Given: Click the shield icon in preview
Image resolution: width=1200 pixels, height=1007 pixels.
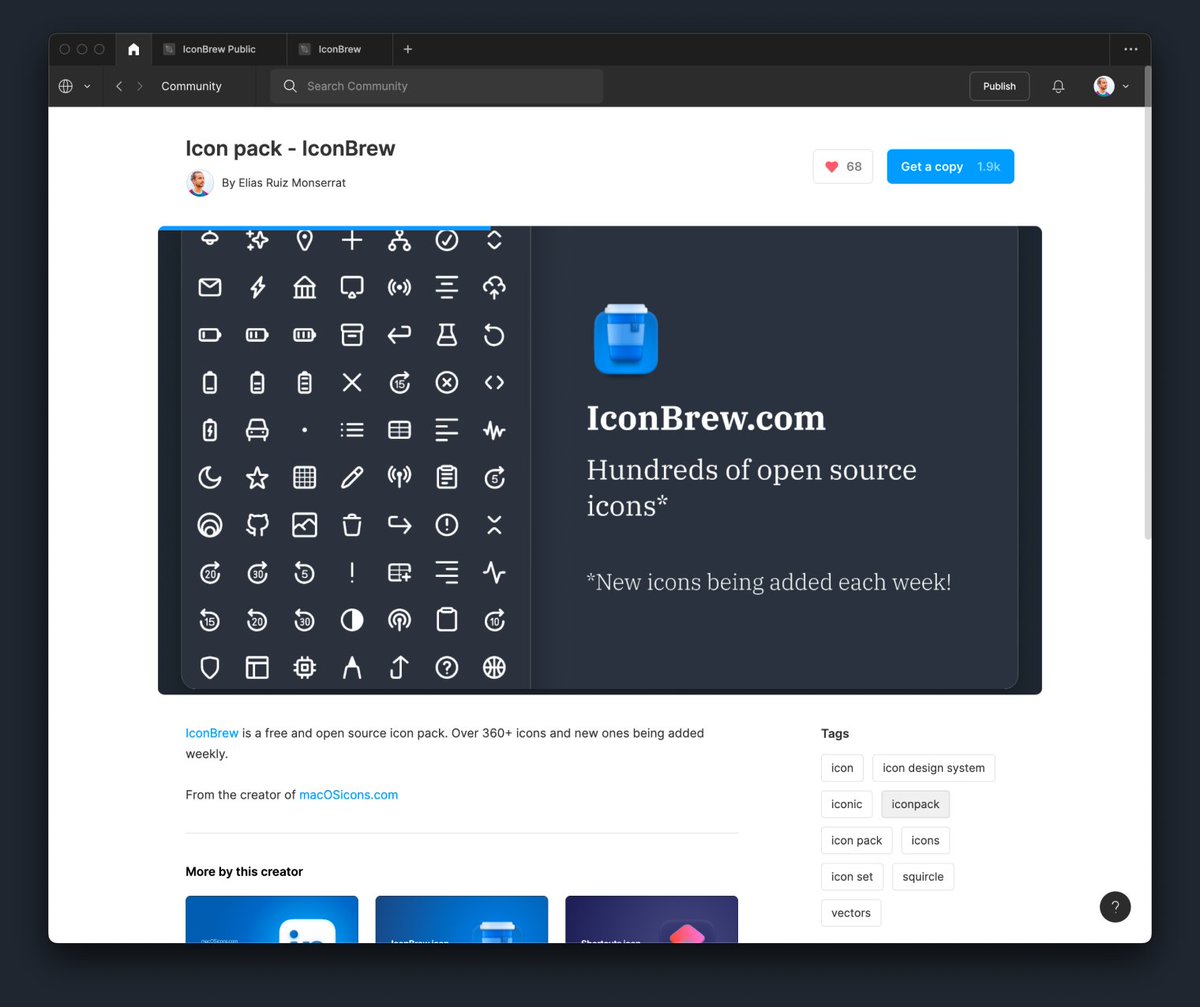Looking at the screenshot, I should 210,667.
